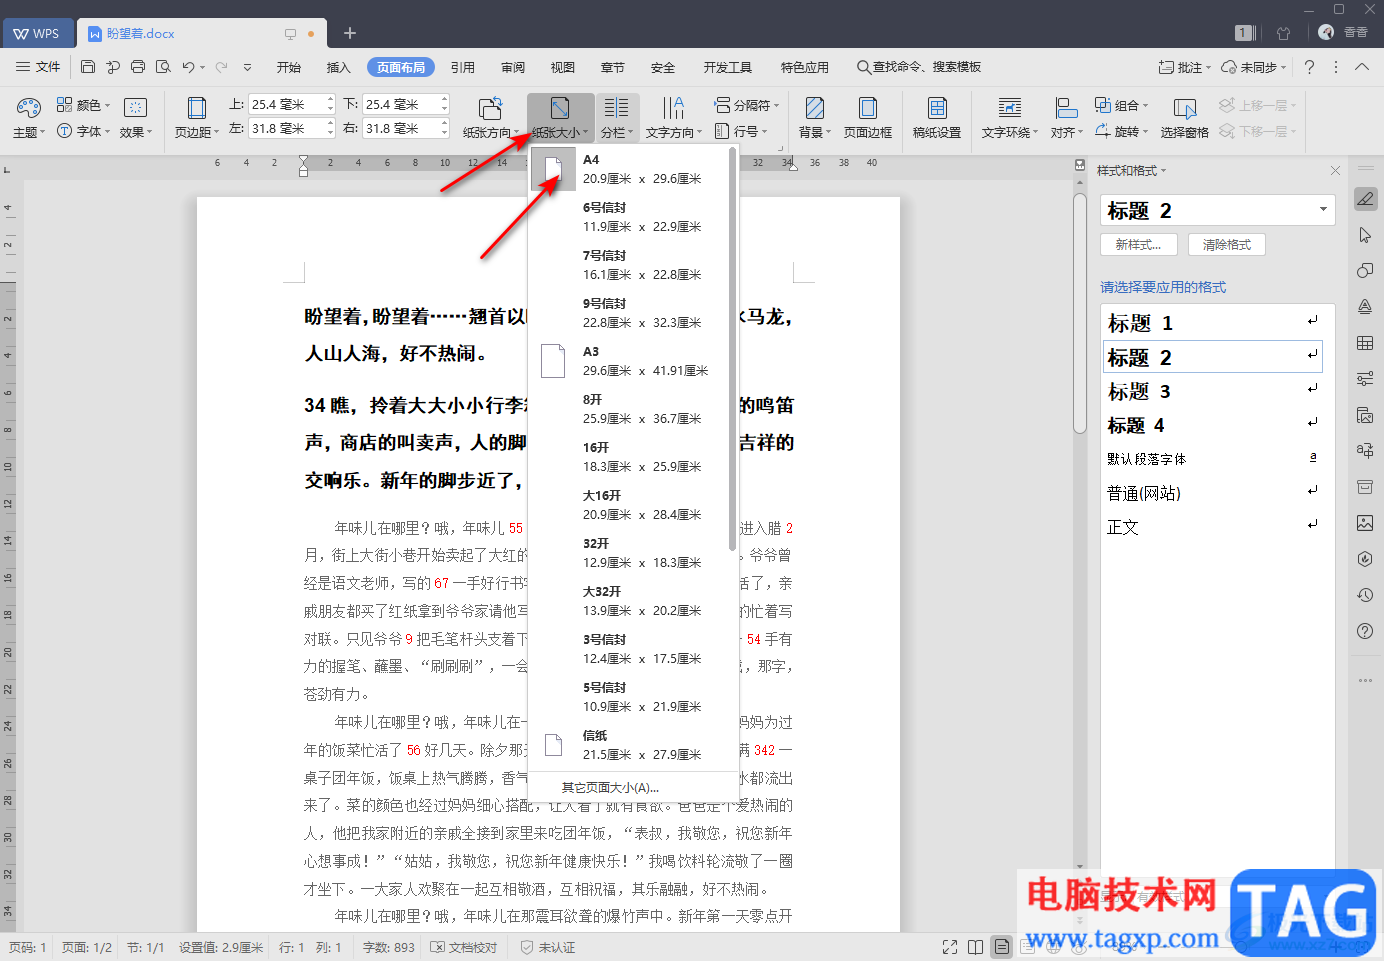Switch to the 开始 (Home) tab
The image size is (1384, 961).
tap(289, 67)
